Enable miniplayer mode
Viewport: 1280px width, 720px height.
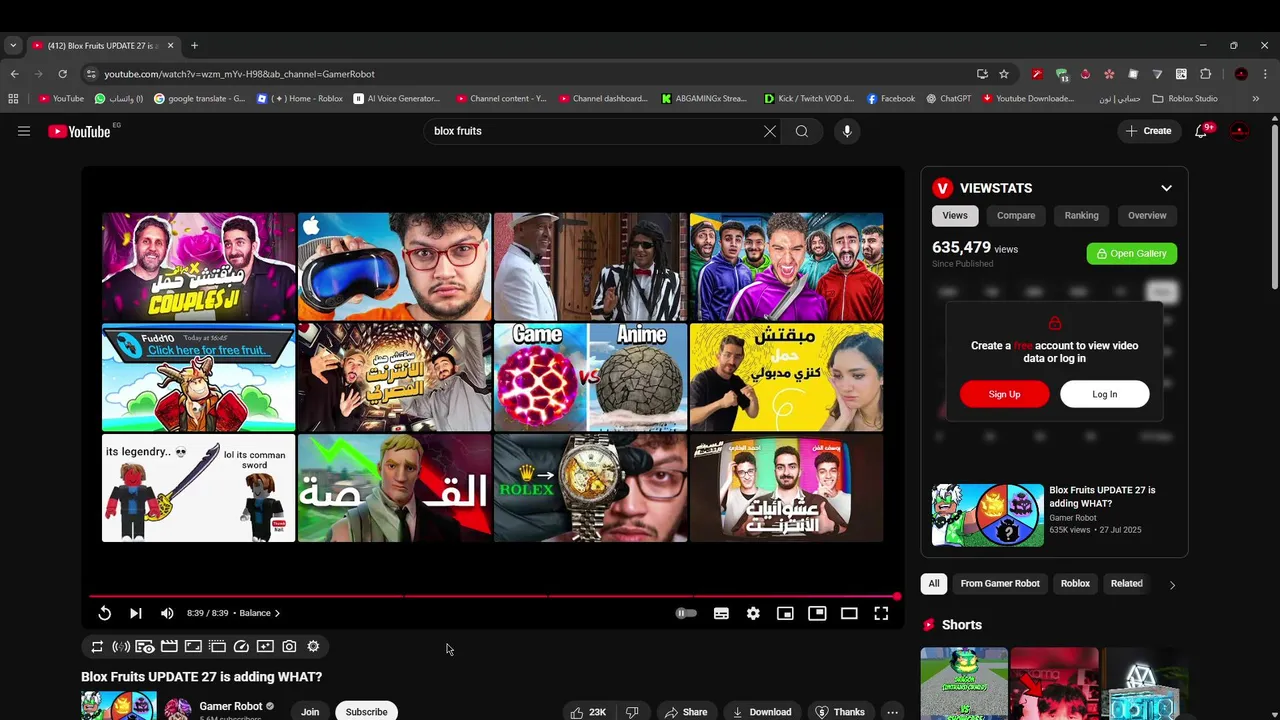point(785,613)
